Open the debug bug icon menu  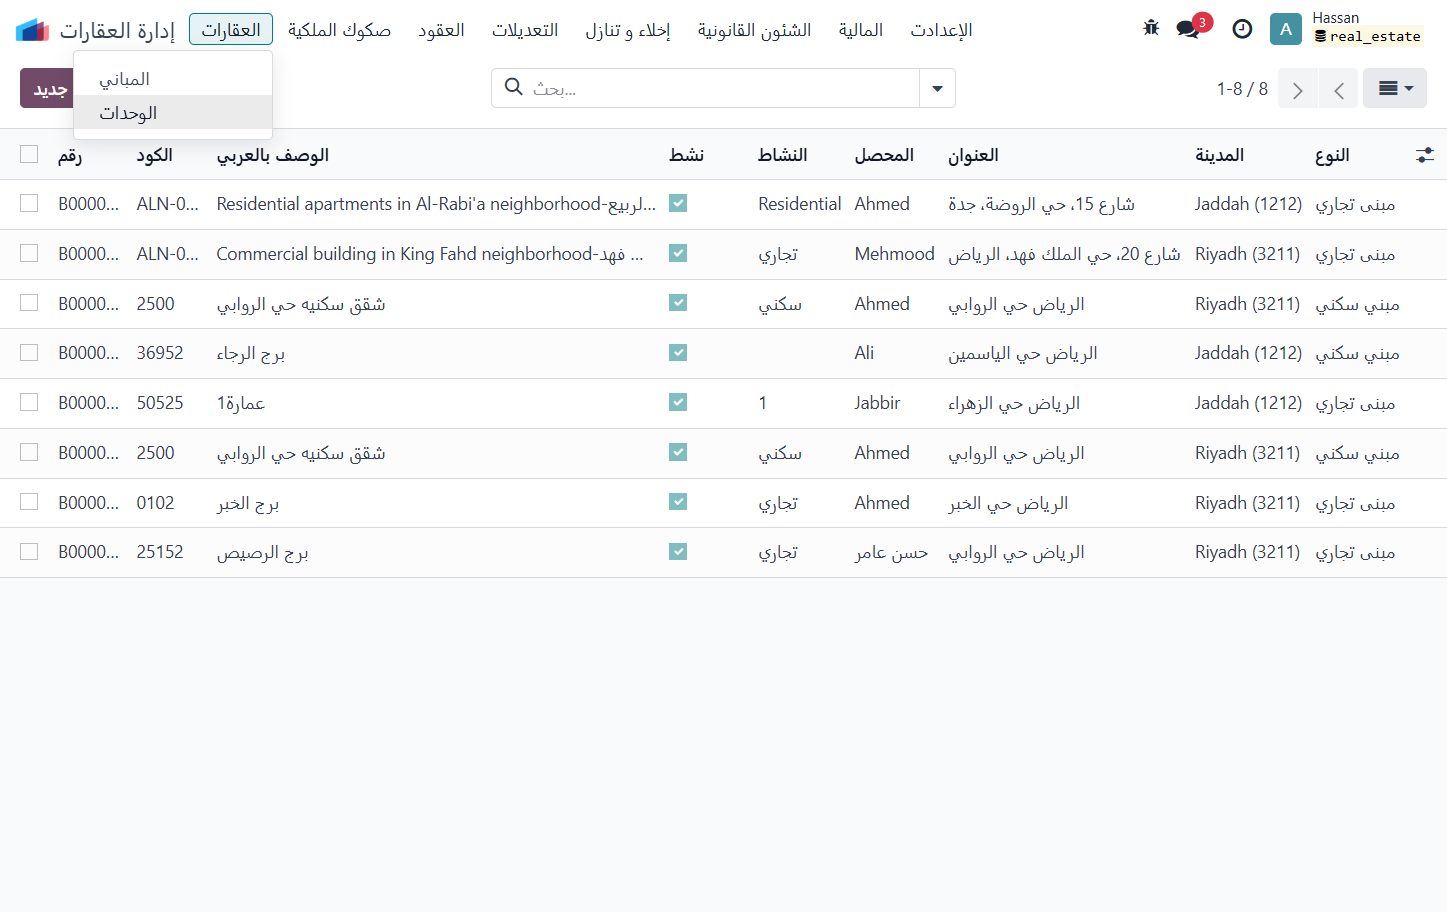click(1151, 28)
